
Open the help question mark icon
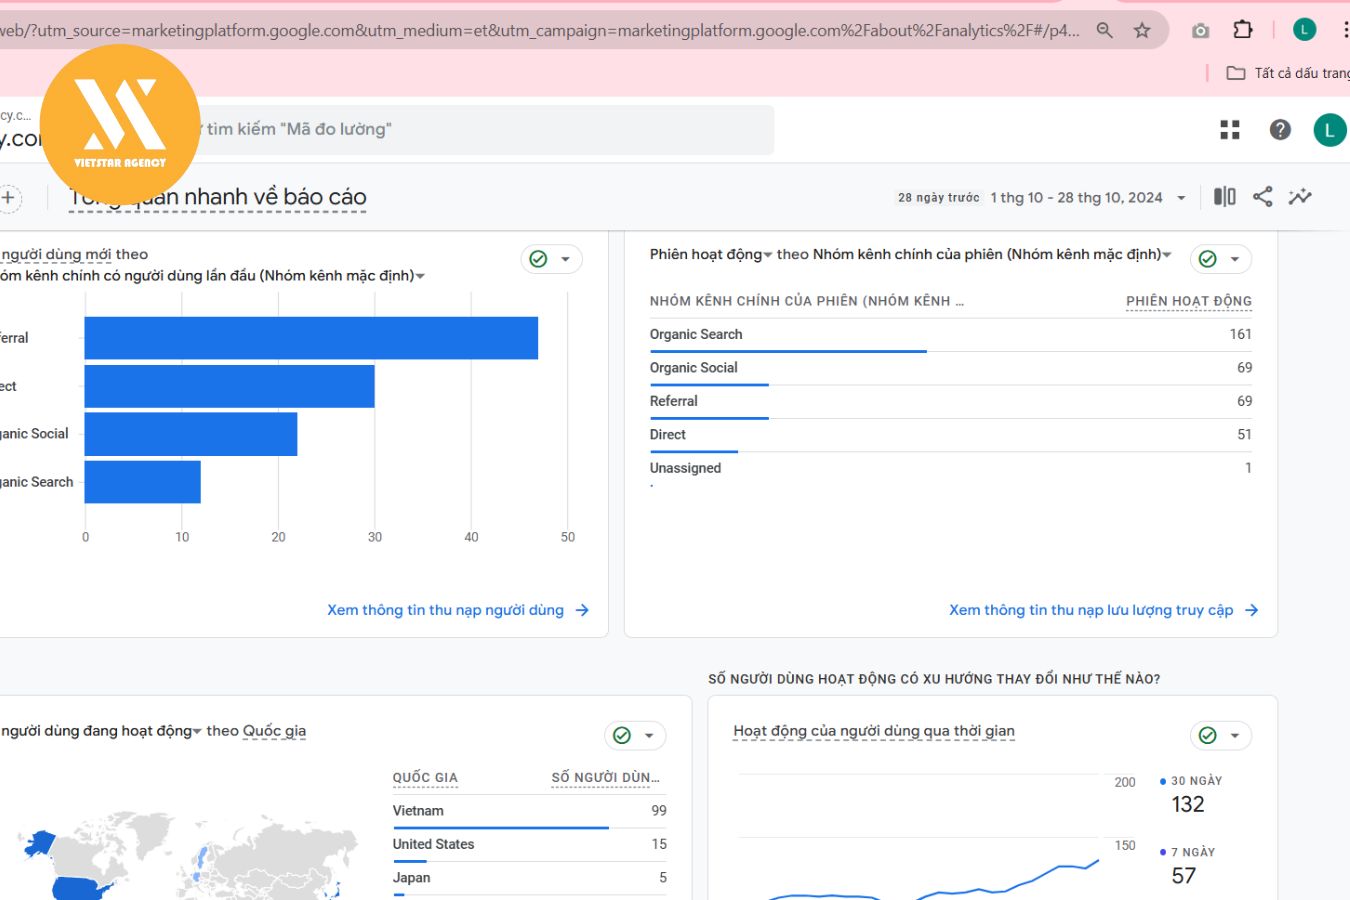(x=1280, y=129)
